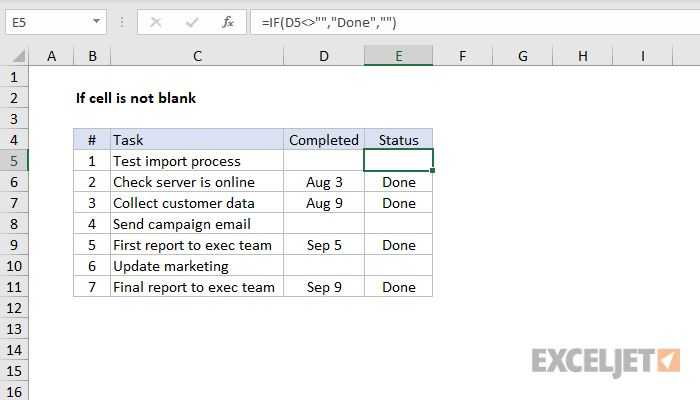Click 'Done' status for Check server is online

tap(399, 182)
